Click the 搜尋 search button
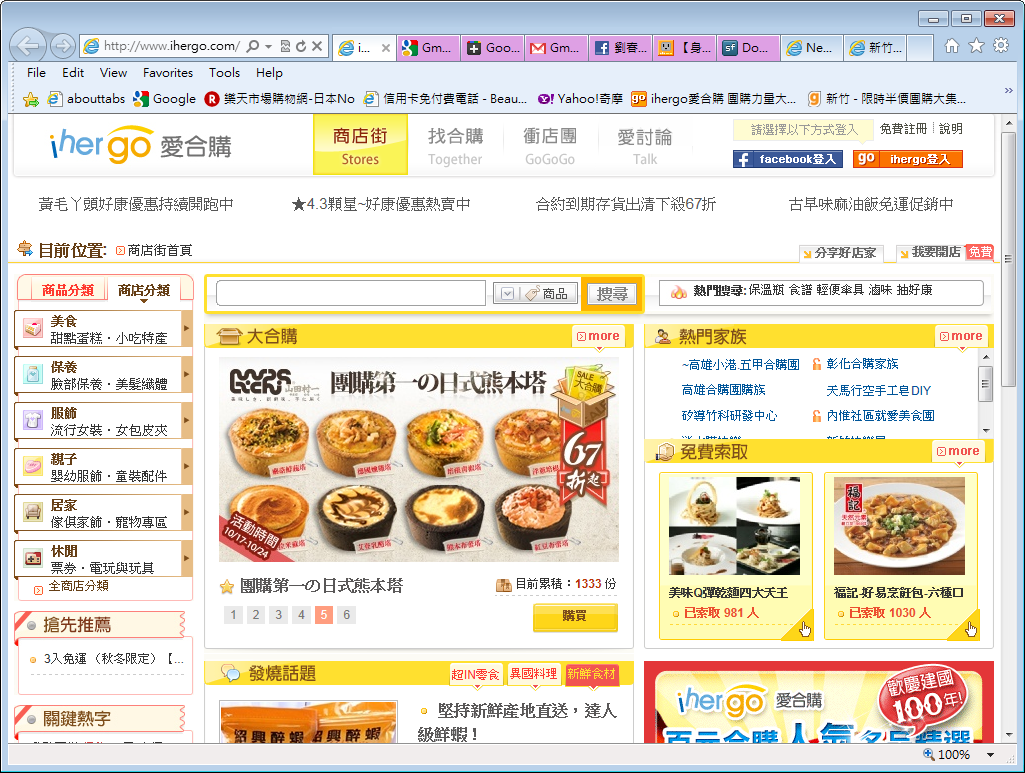The width and height of the screenshot is (1025, 773). pyautogui.click(x=612, y=293)
